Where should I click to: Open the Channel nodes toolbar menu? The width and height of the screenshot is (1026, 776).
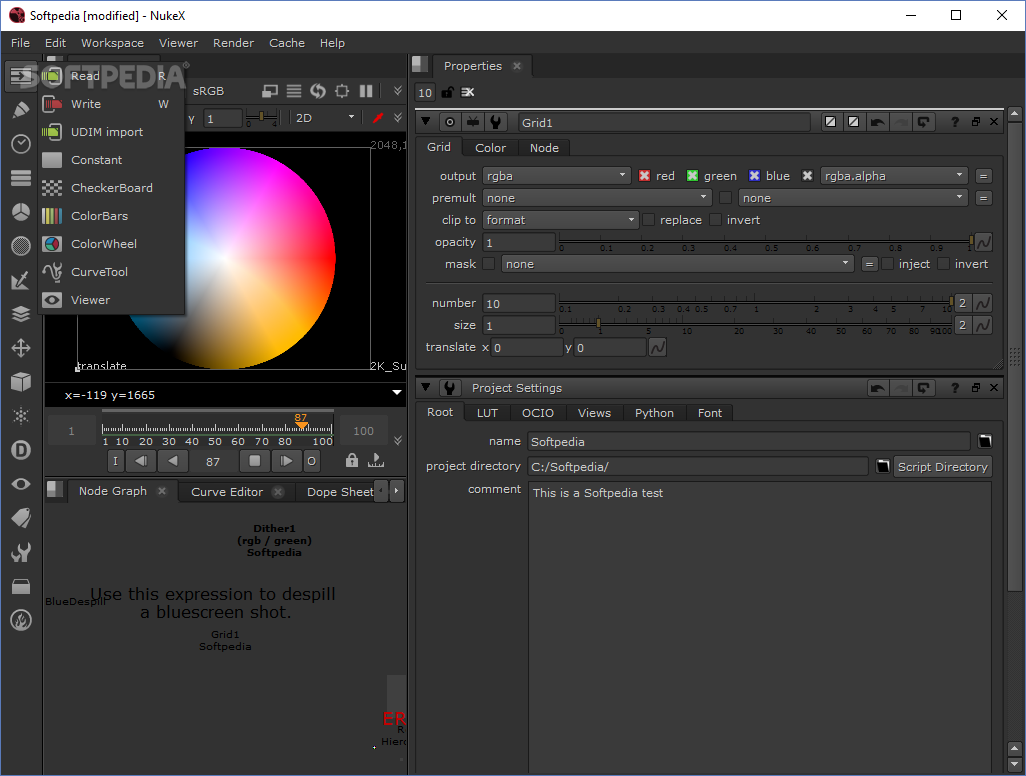point(21,177)
